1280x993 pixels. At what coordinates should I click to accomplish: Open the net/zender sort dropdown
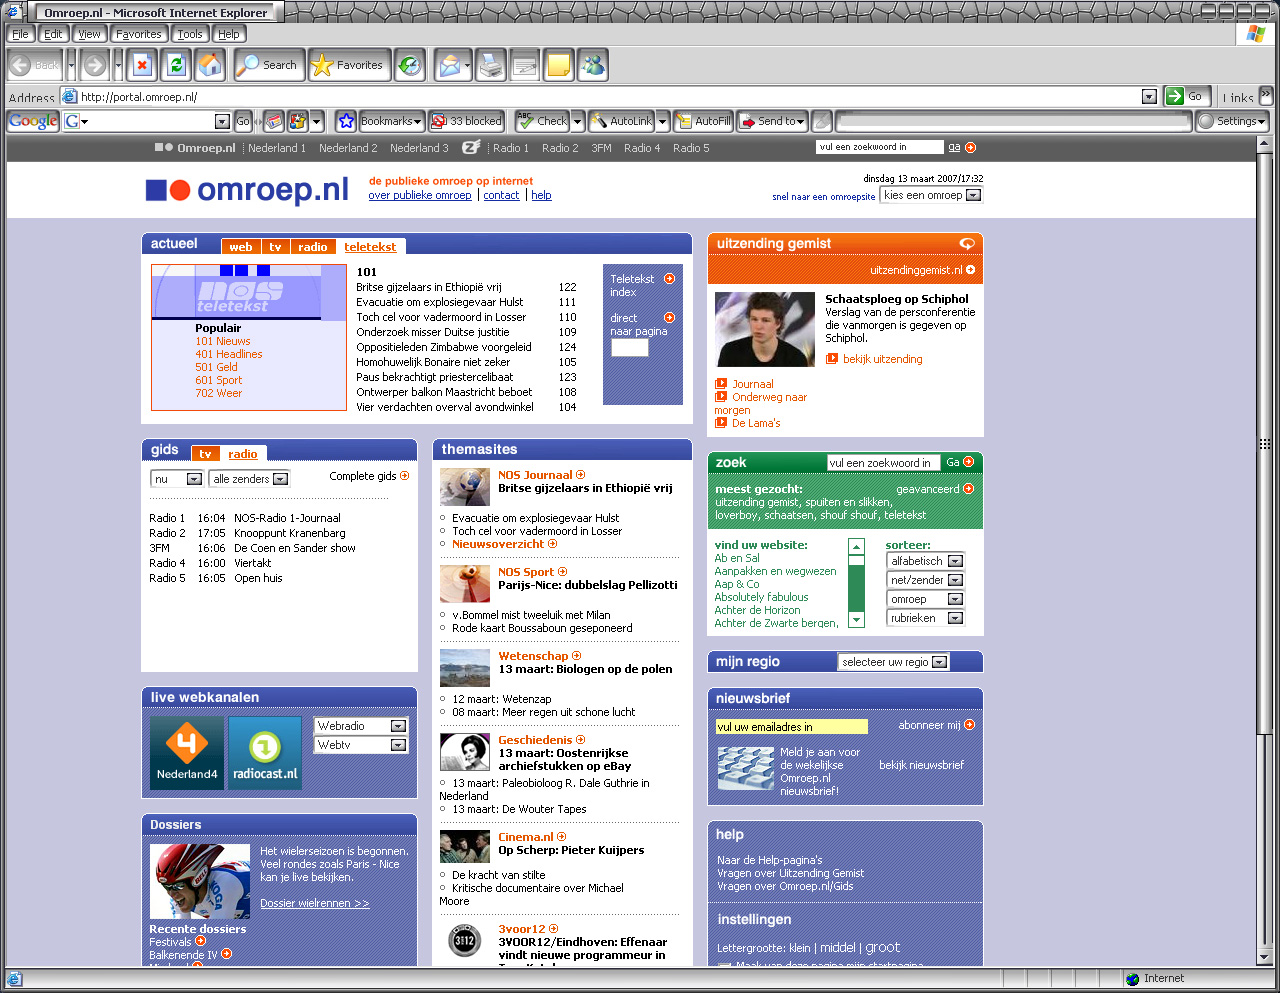click(x=926, y=580)
